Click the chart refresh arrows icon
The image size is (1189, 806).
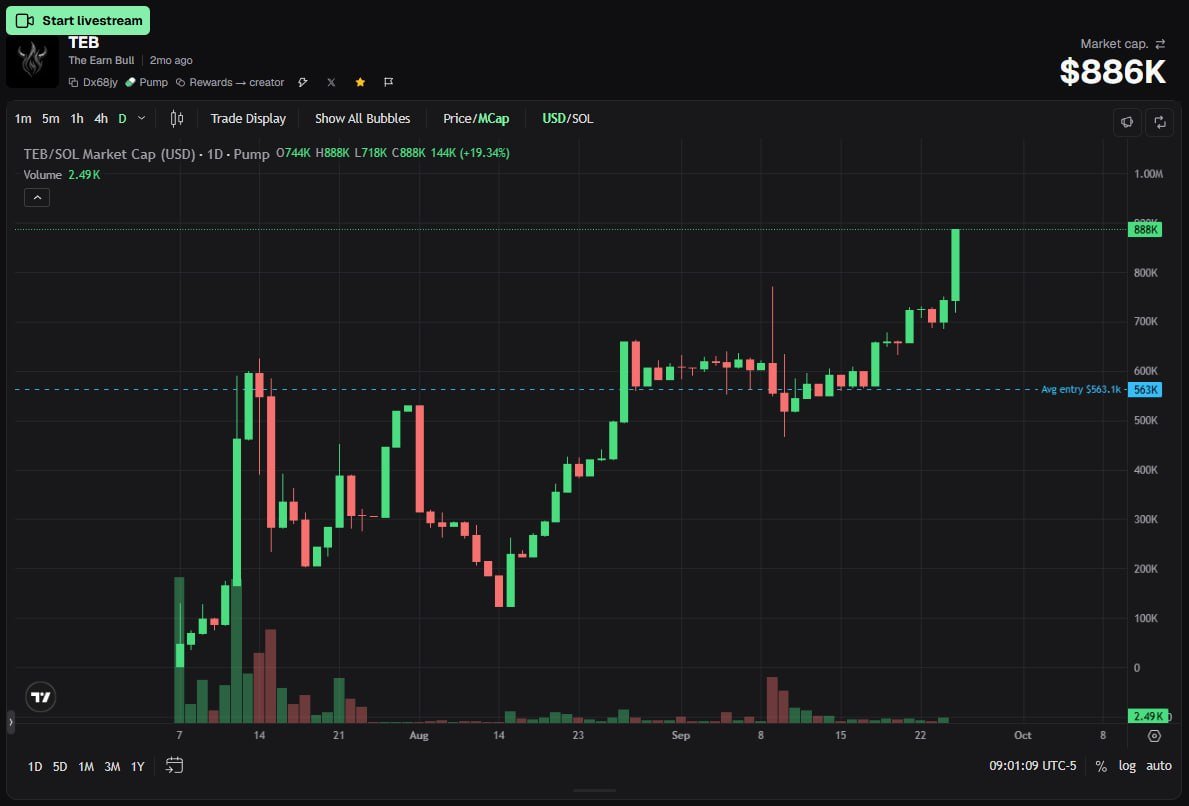[x=1159, y=122]
